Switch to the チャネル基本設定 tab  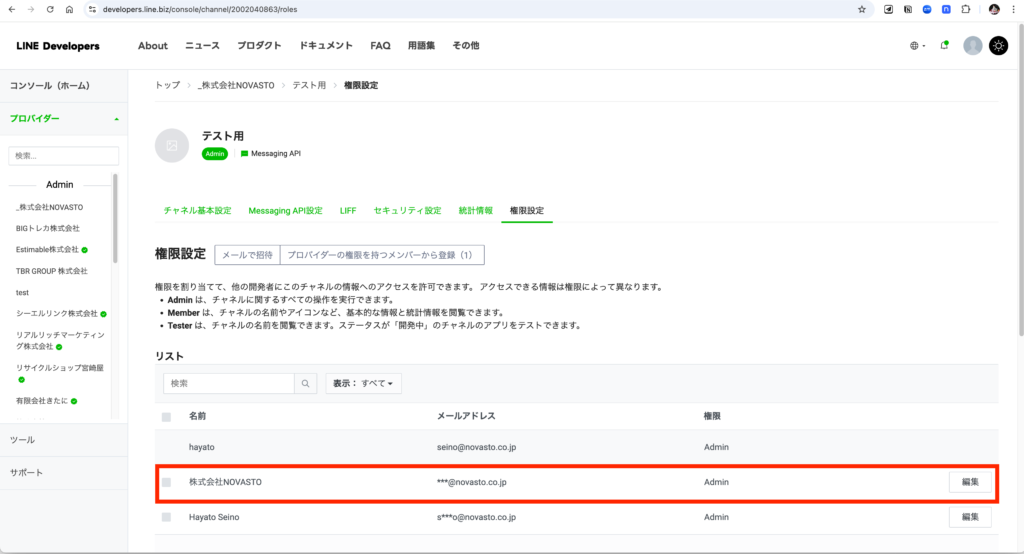pyautogui.click(x=197, y=210)
